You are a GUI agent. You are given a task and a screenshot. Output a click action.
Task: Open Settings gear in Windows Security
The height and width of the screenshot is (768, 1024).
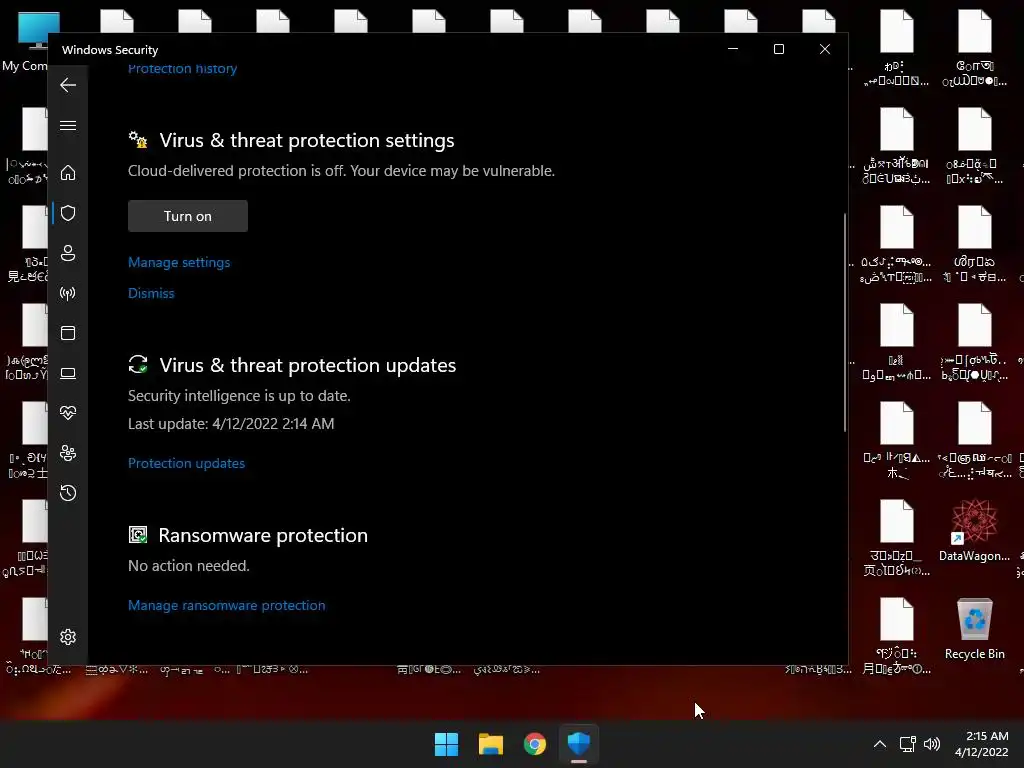pos(68,637)
